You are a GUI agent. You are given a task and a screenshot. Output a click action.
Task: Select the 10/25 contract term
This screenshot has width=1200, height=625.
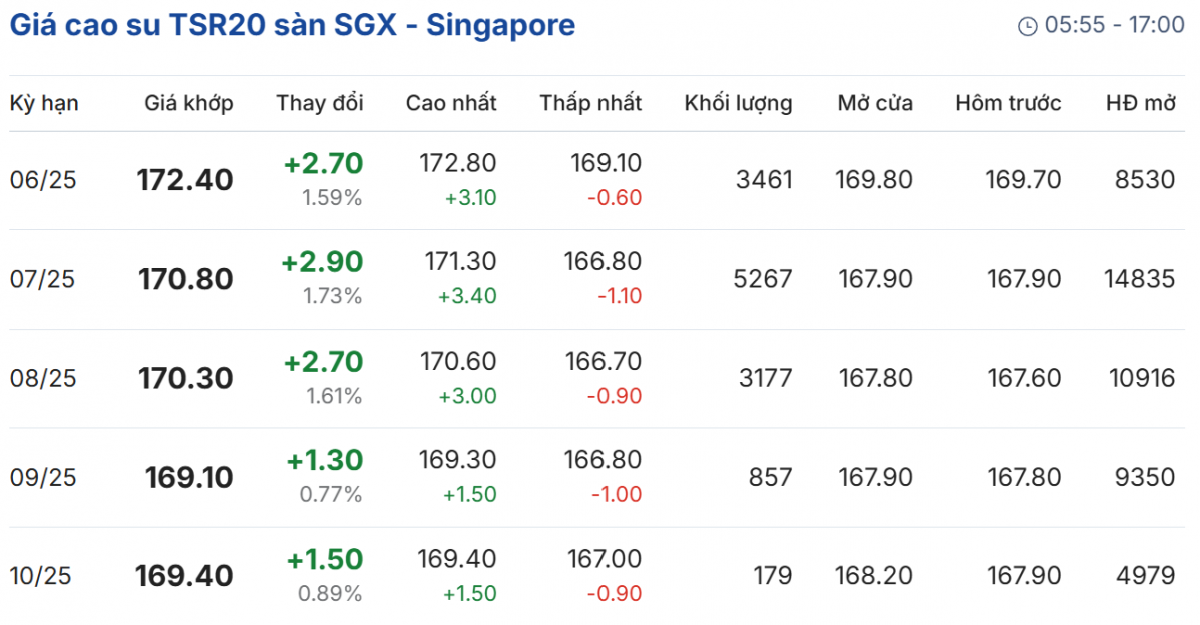coord(43,576)
